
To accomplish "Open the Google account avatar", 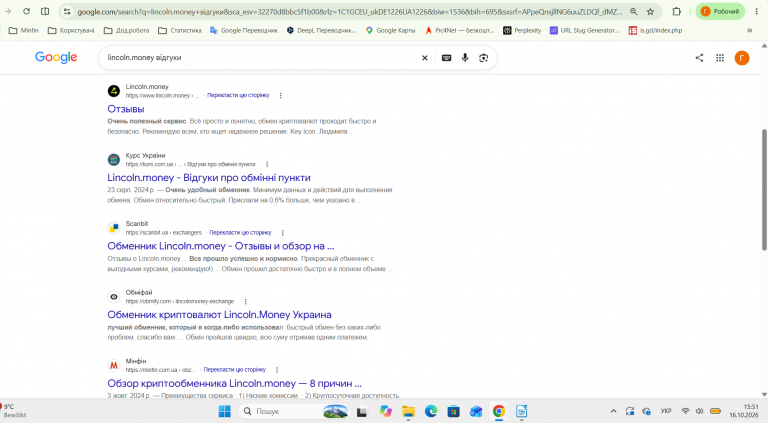I will click(742, 58).
